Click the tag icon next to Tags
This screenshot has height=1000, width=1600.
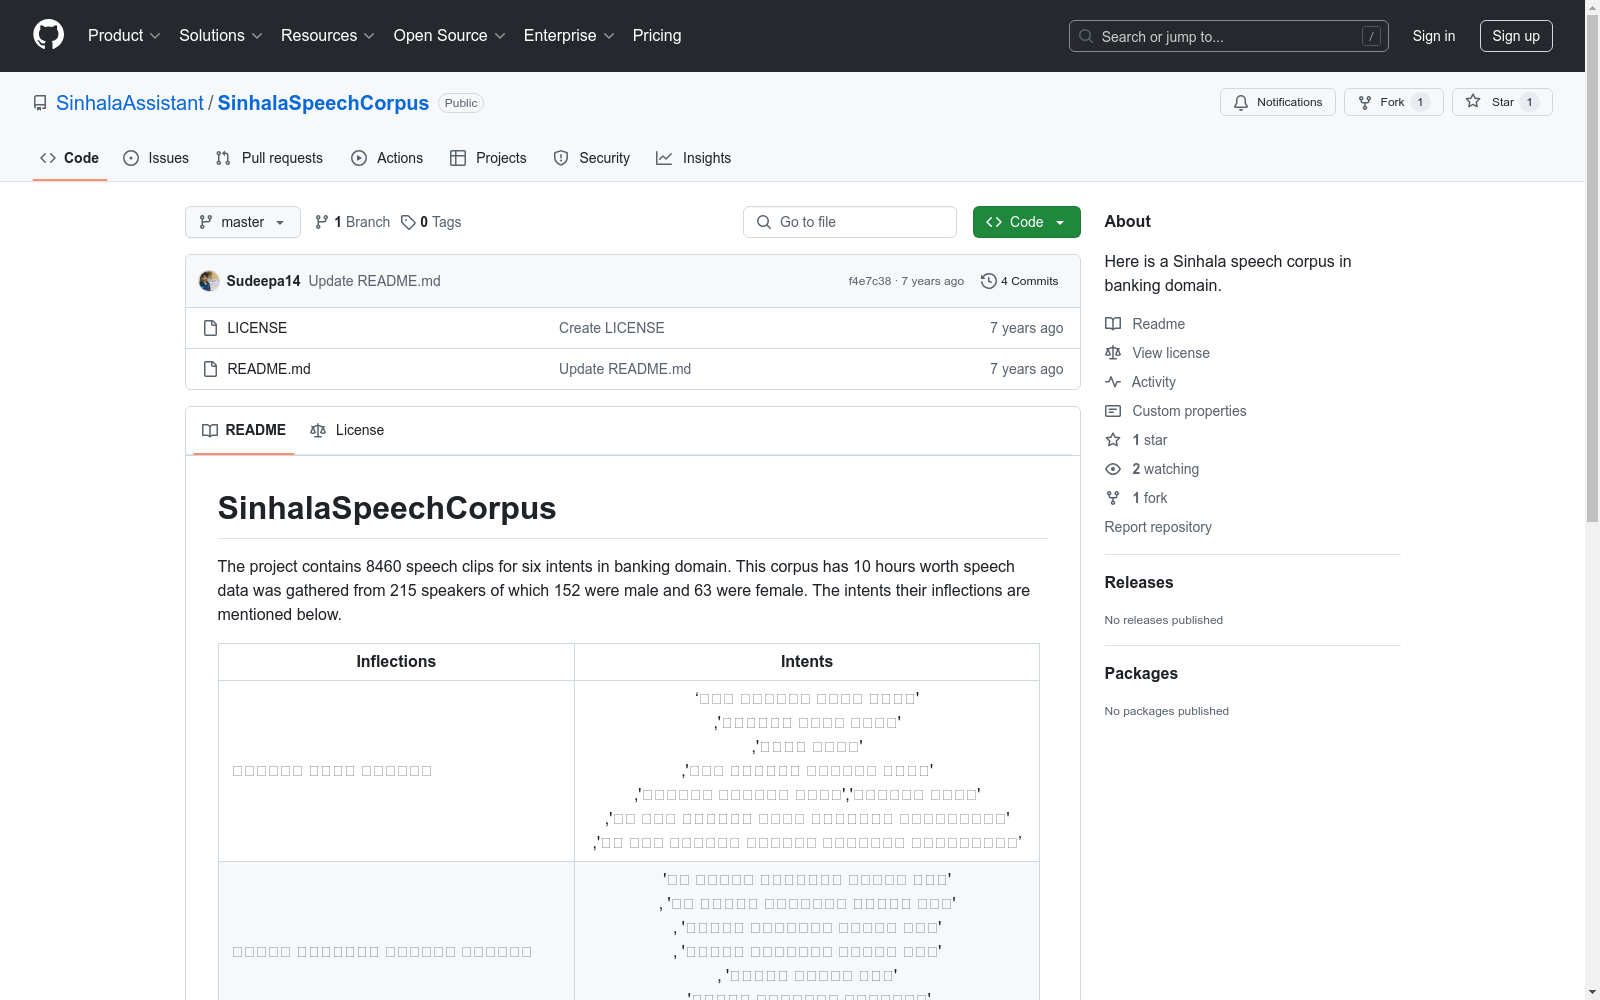click(x=408, y=222)
